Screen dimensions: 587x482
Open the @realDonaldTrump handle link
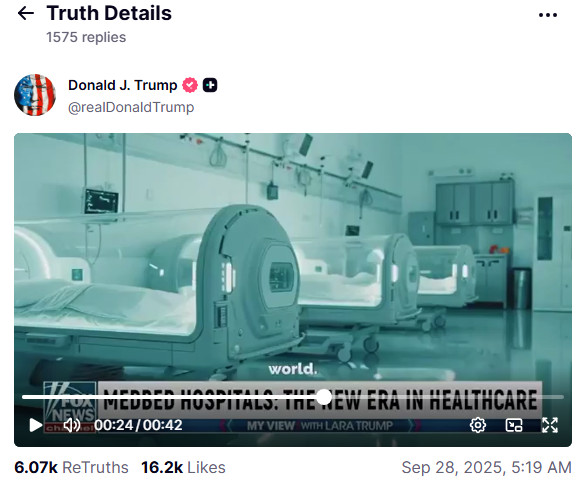click(x=131, y=107)
